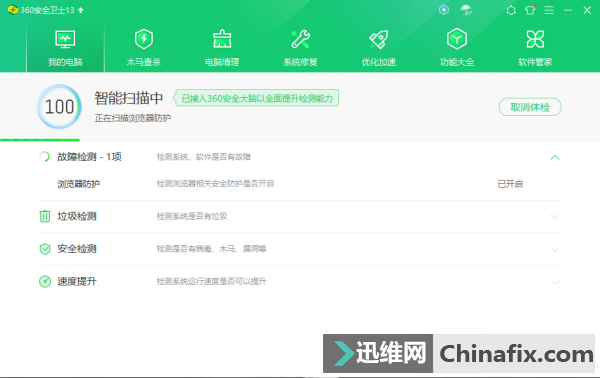The image size is (600, 378).
Task: Click the 安全检测 shield icon
Action: tap(45, 249)
